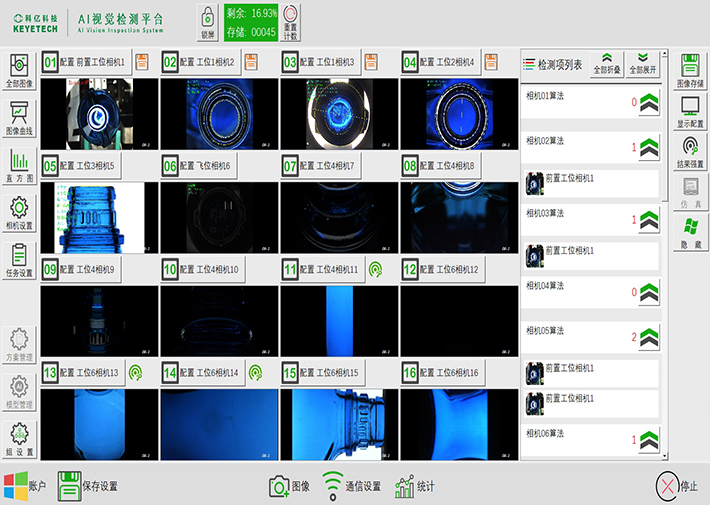Open 图像曲线 image curve panel

pyautogui.click(x=19, y=118)
